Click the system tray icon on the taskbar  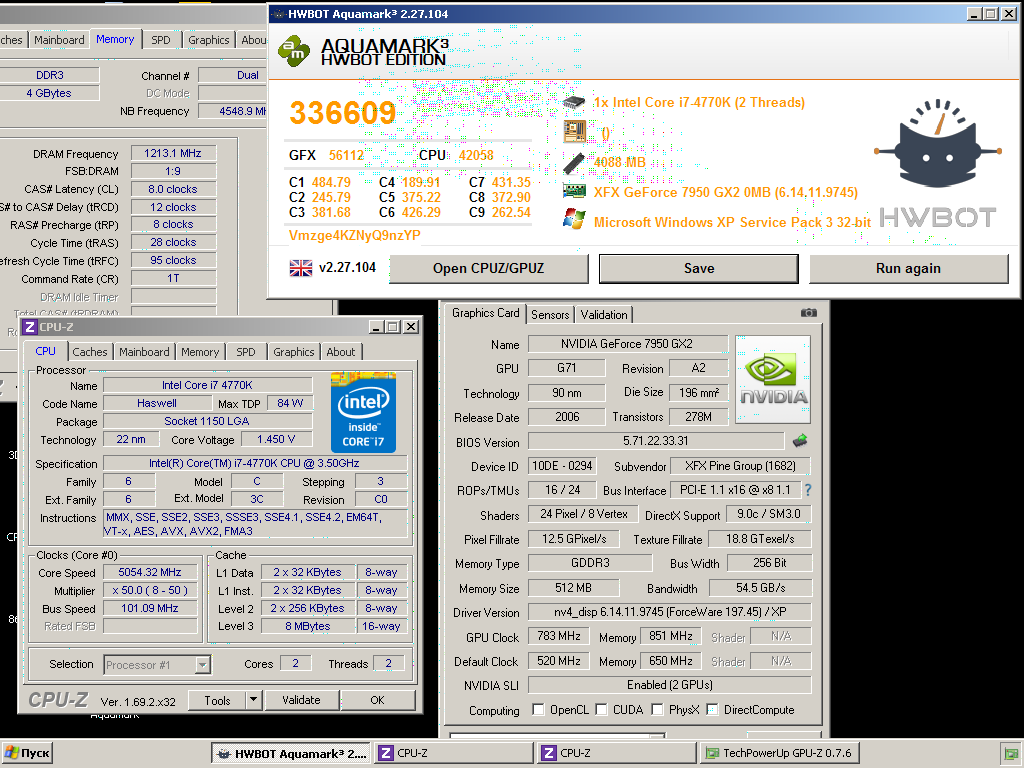tap(1010, 754)
